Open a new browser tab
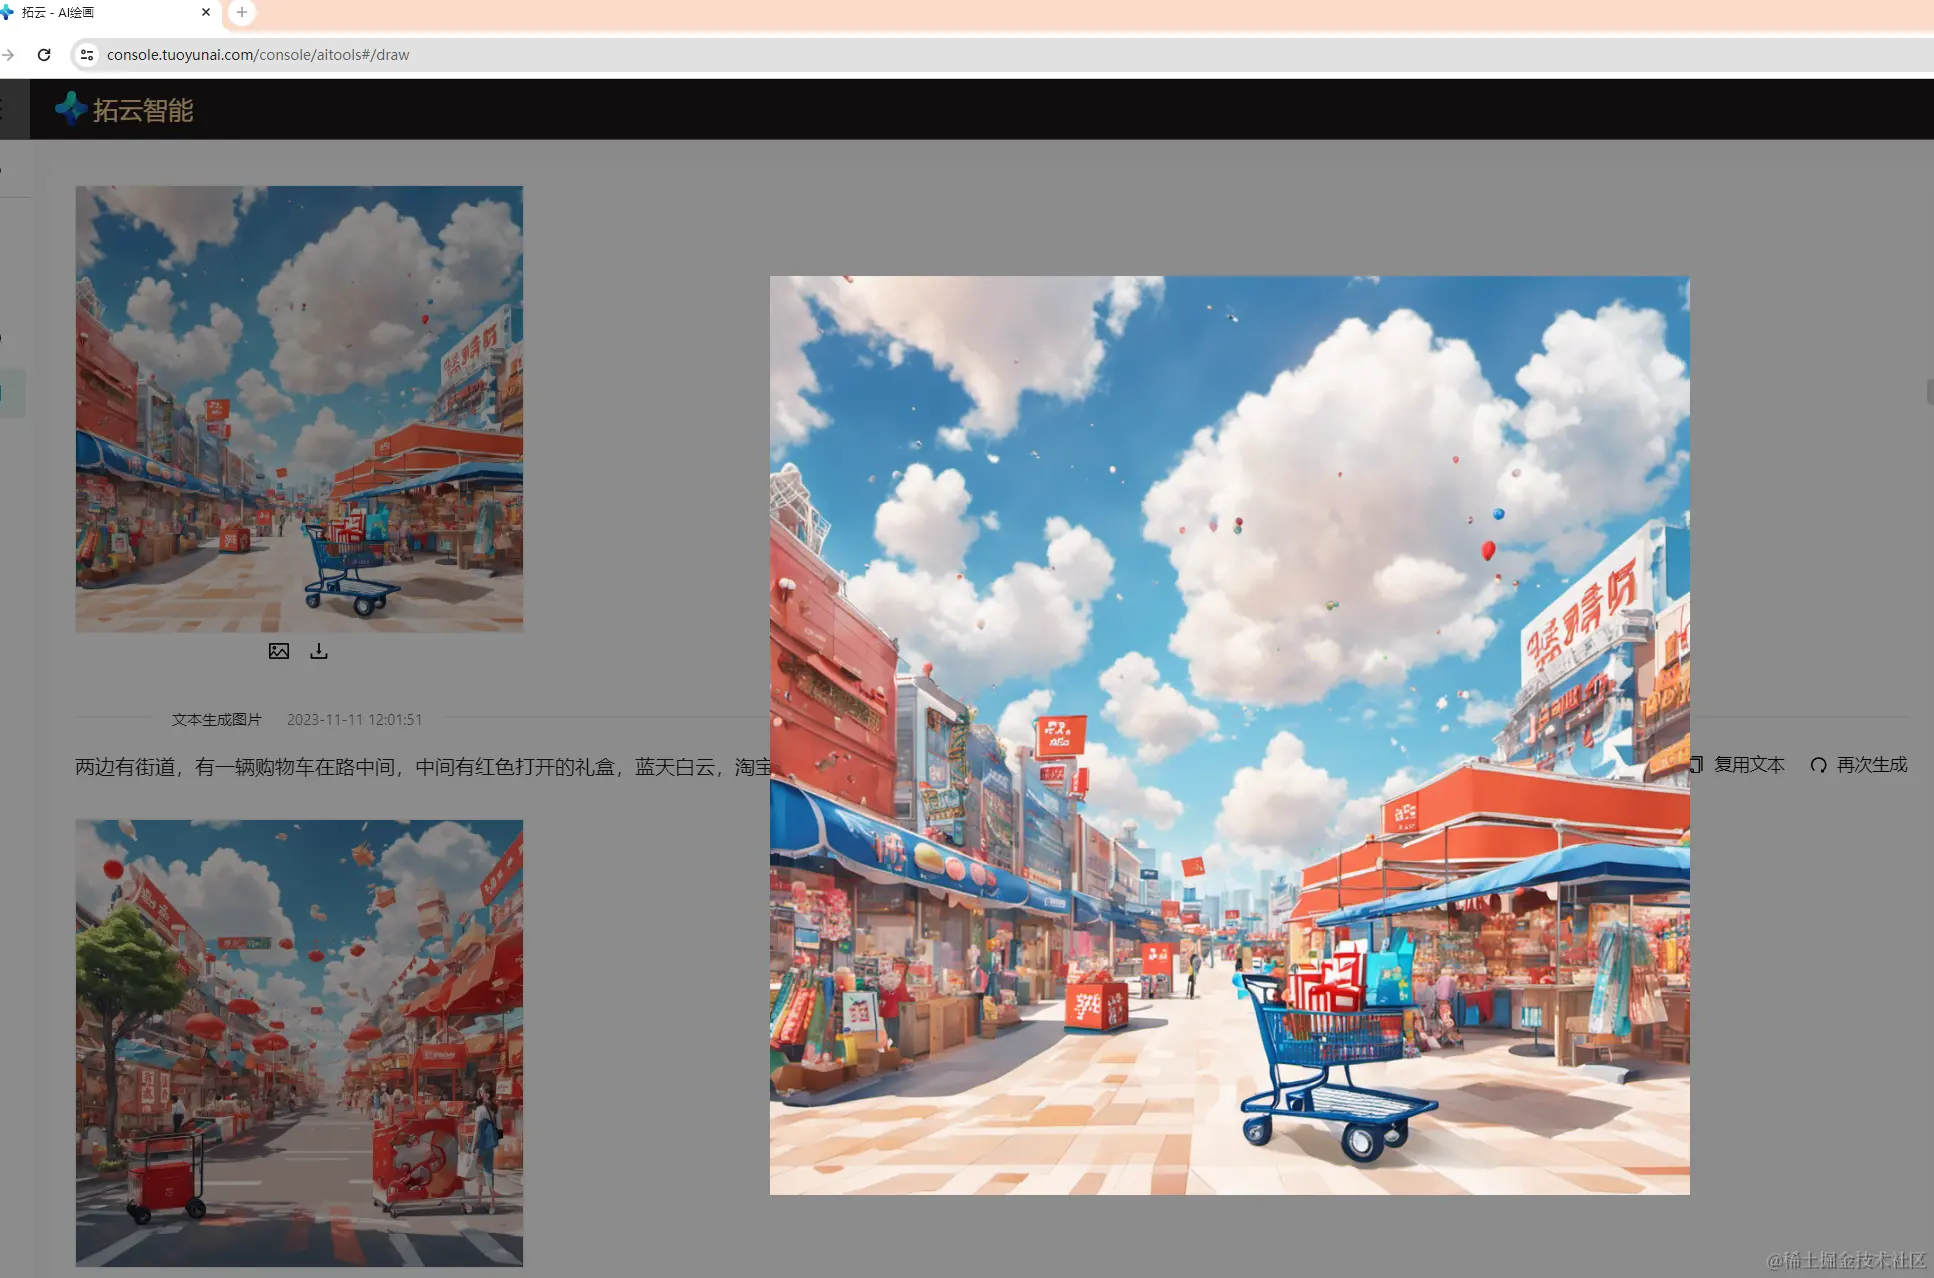The image size is (1934, 1278). click(x=241, y=13)
